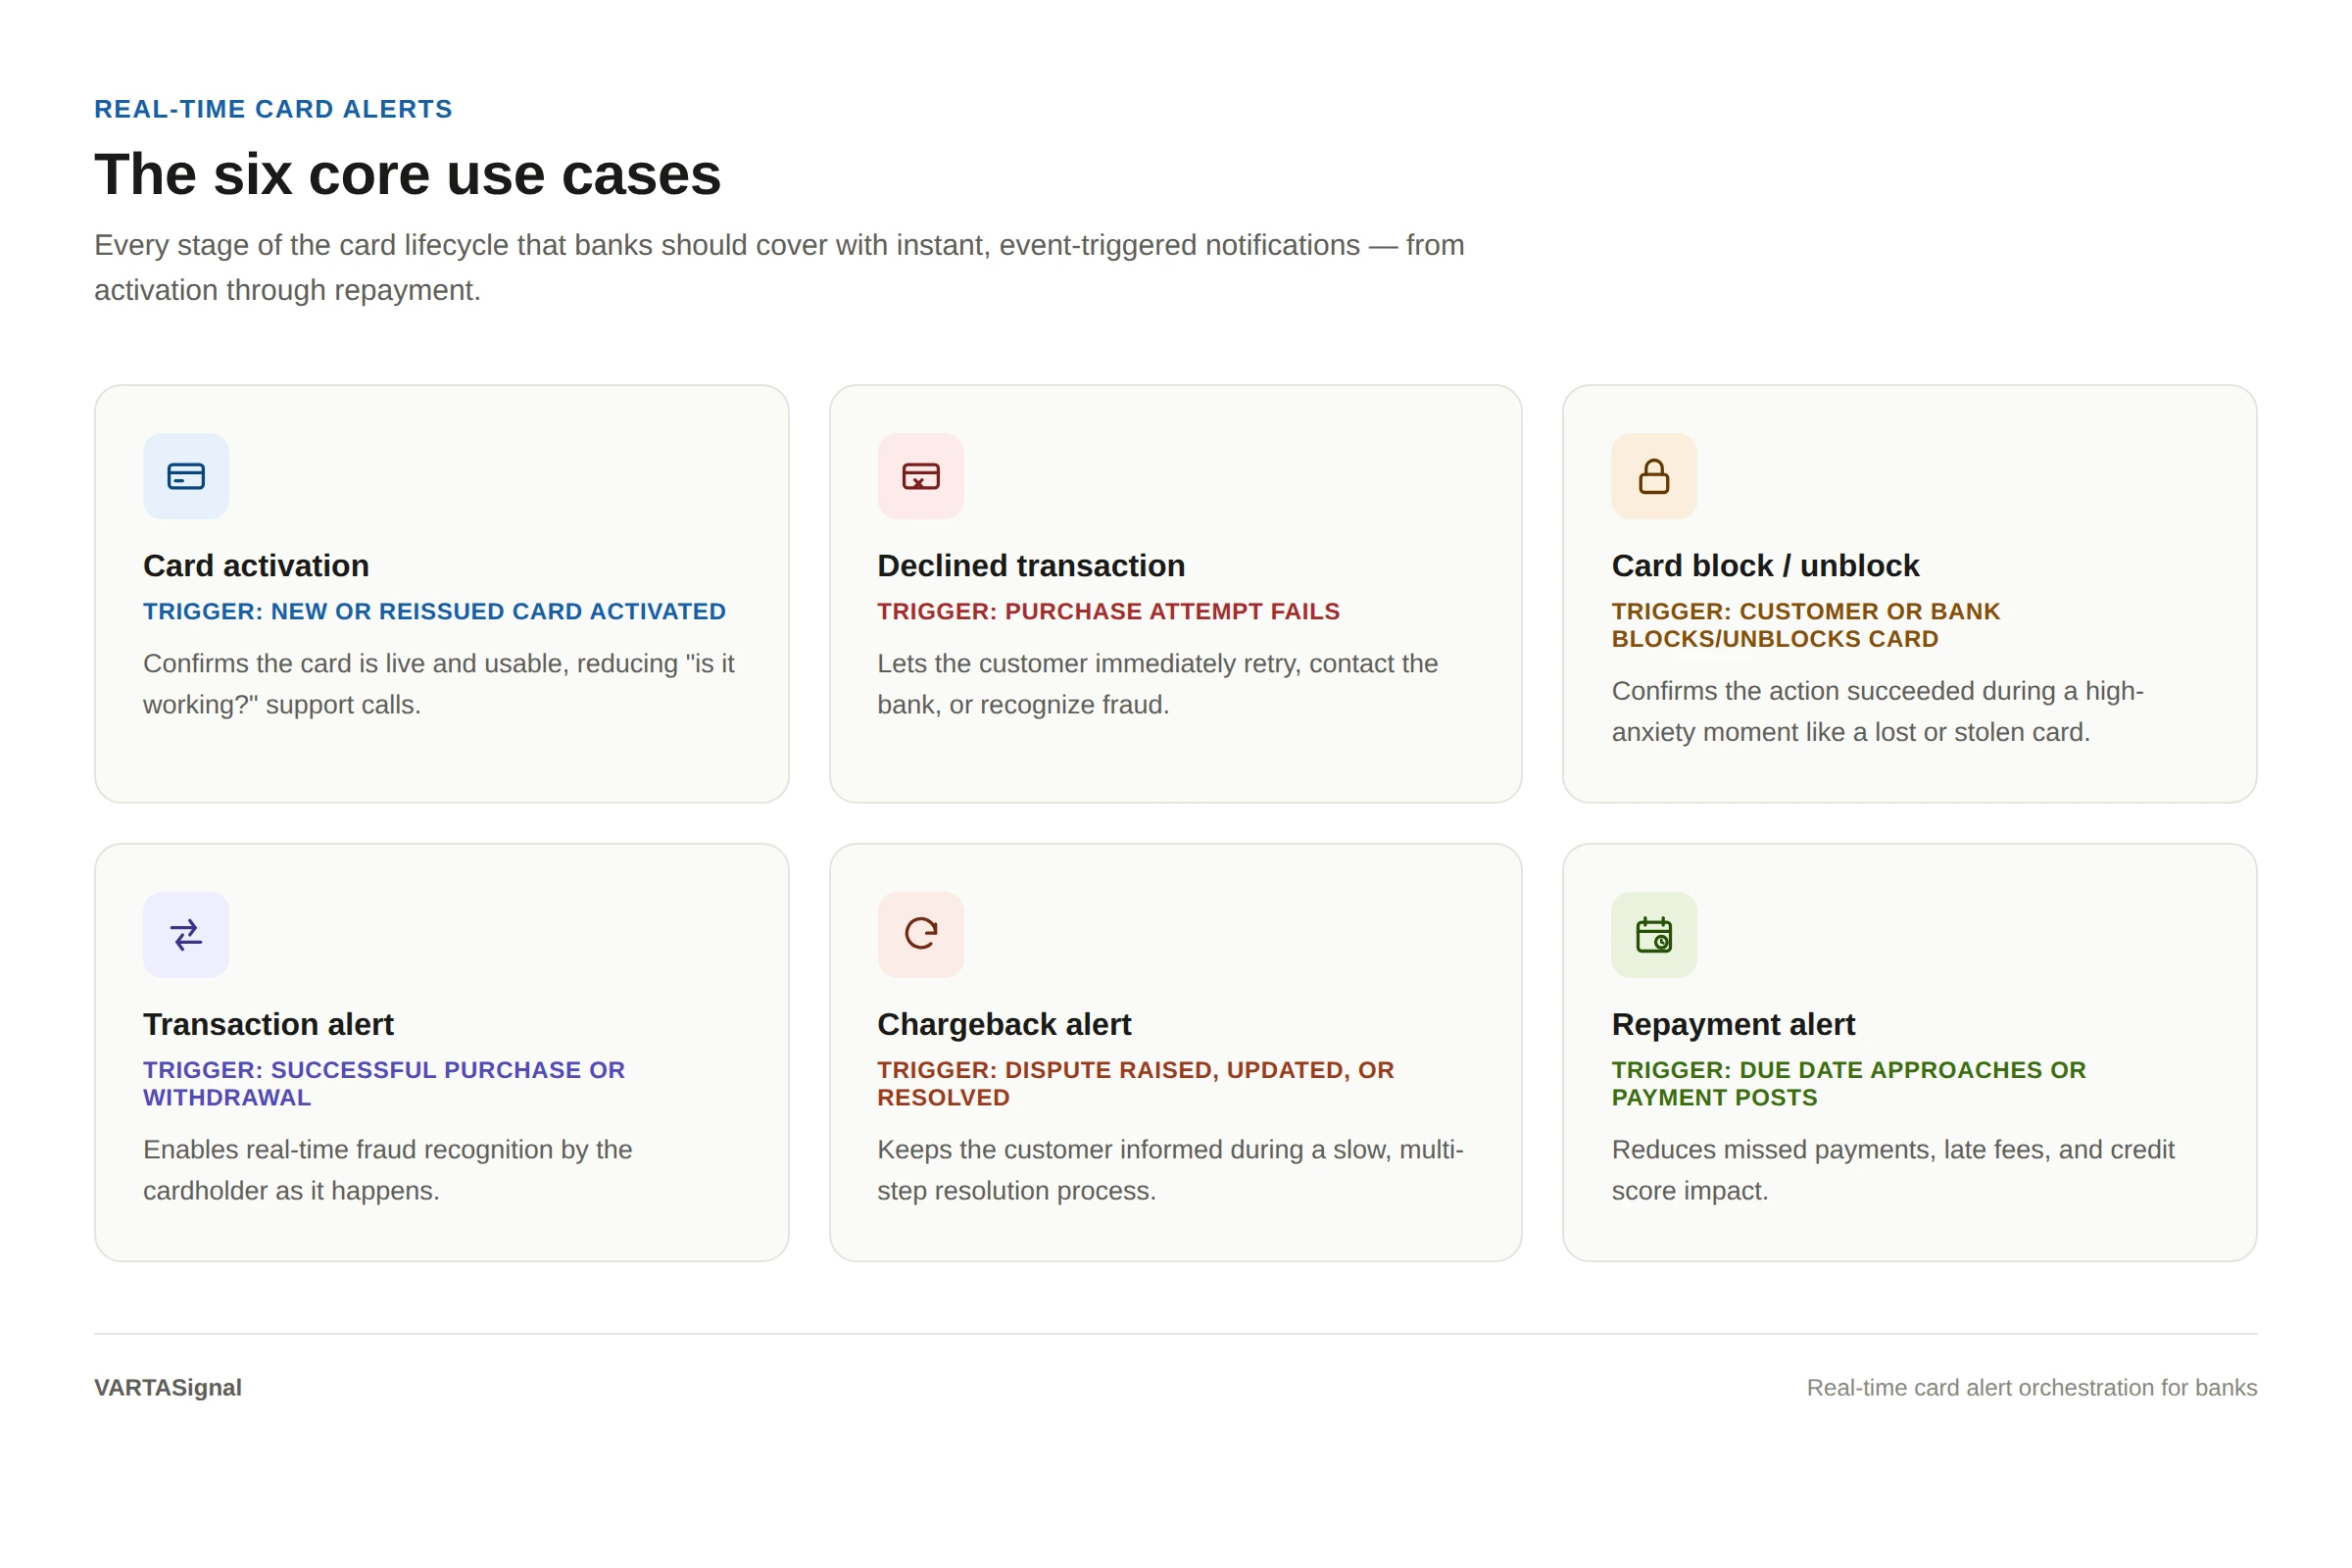This screenshot has width=2352, height=1568.
Task: Click description 'Reduces missed payments, late fees'
Action: point(1892,1170)
